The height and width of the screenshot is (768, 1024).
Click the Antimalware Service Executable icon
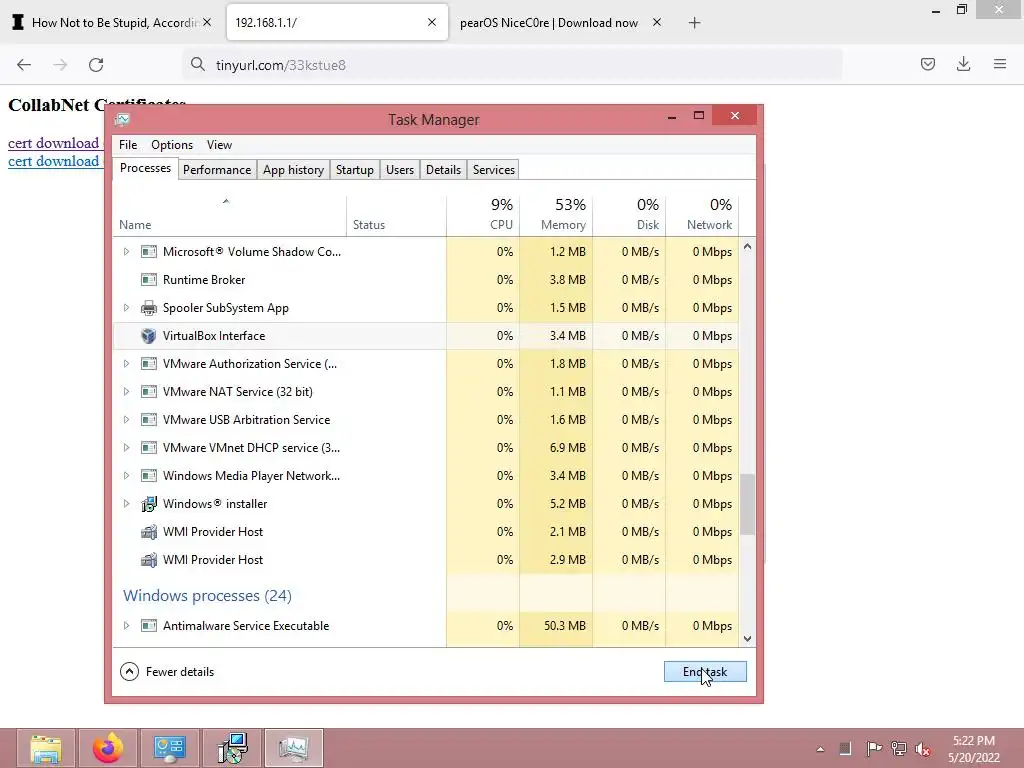click(x=149, y=626)
